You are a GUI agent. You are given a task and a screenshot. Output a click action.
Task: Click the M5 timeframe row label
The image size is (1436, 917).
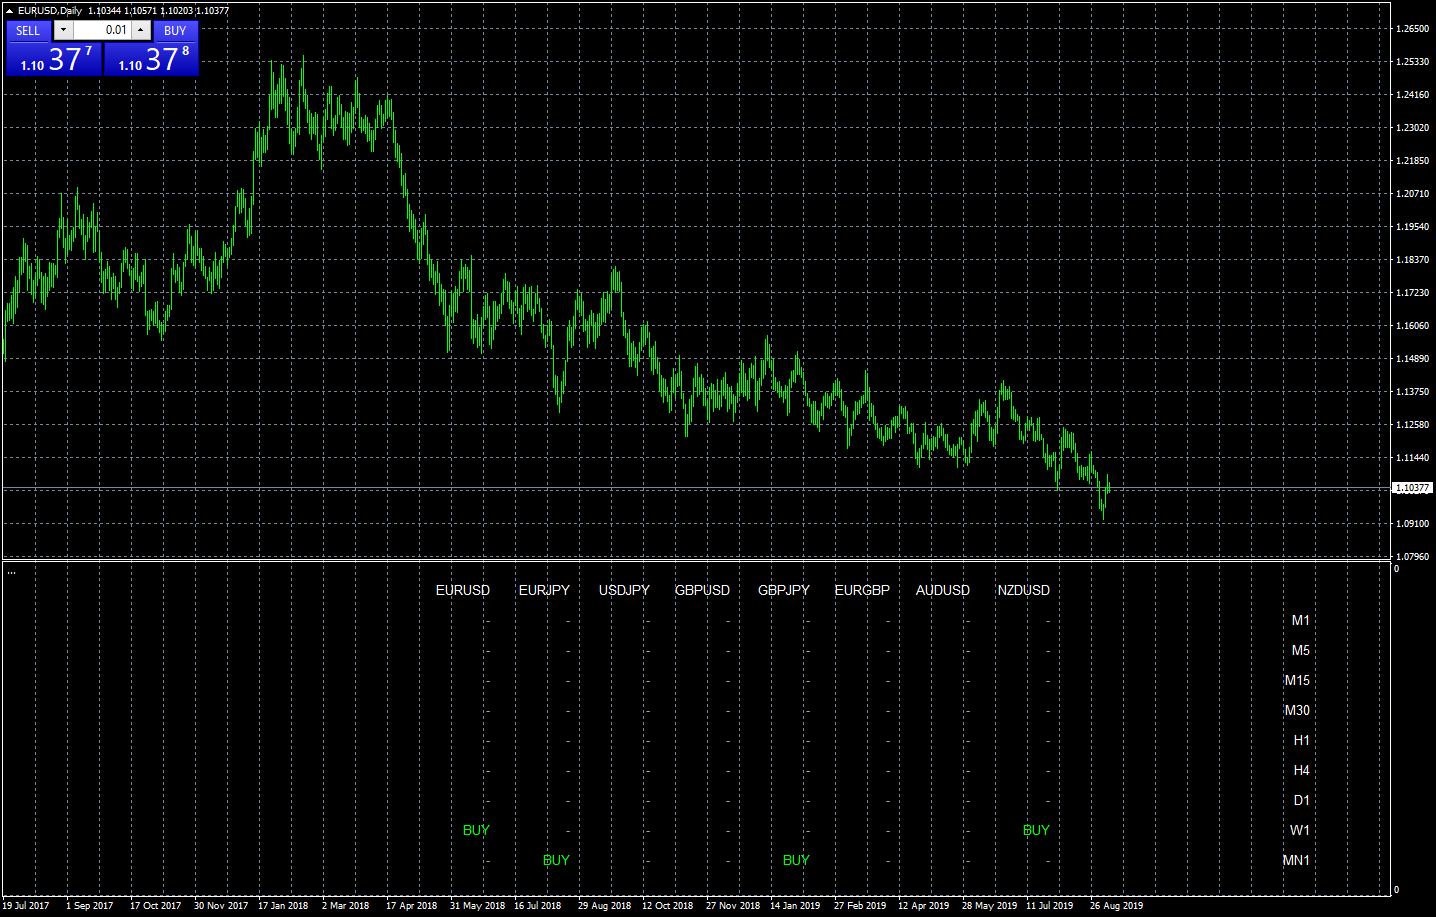[x=1300, y=650]
